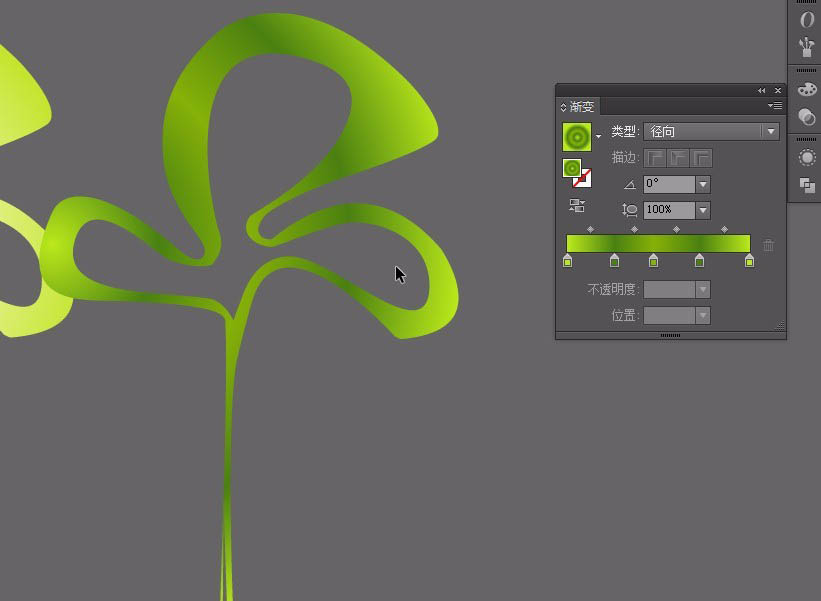Open the aspect ratio dropdown arrow
The height and width of the screenshot is (601, 821).
(703, 210)
